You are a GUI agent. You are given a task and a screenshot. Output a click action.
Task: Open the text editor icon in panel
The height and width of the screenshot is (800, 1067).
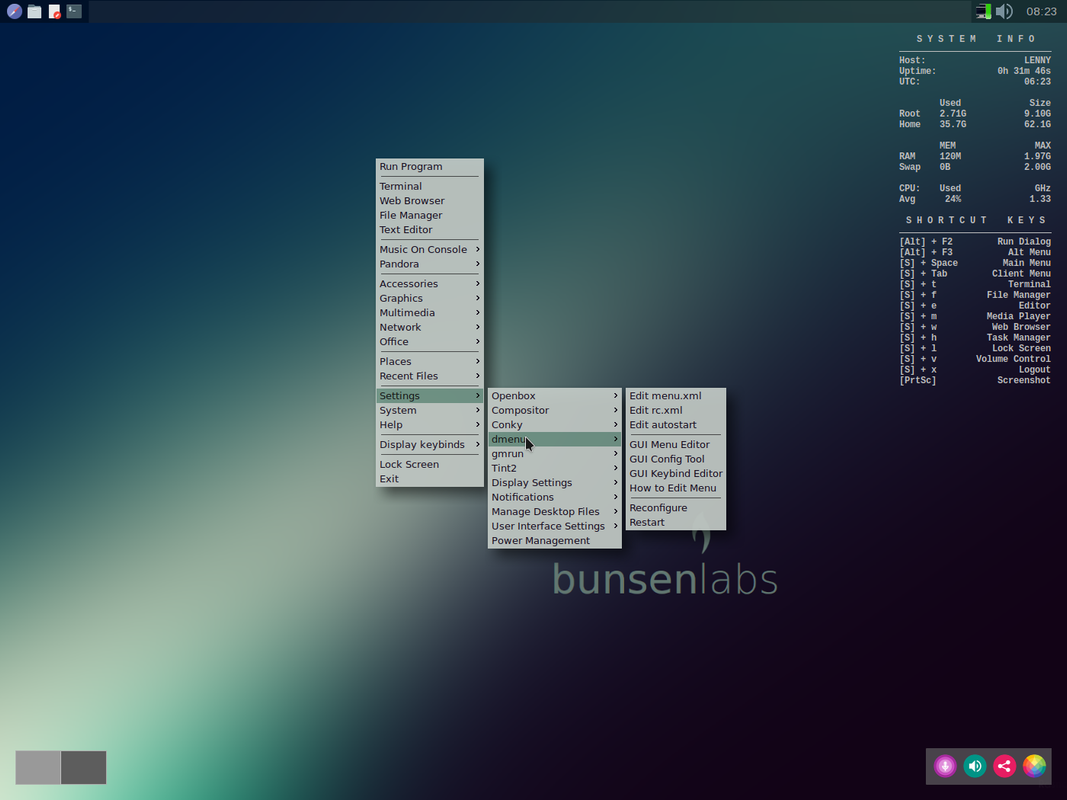tap(54, 12)
